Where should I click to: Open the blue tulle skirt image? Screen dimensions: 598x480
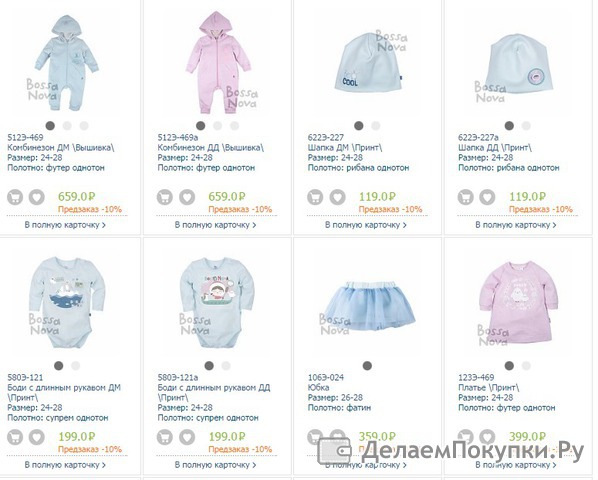pyautogui.click(x=367, y=305)
